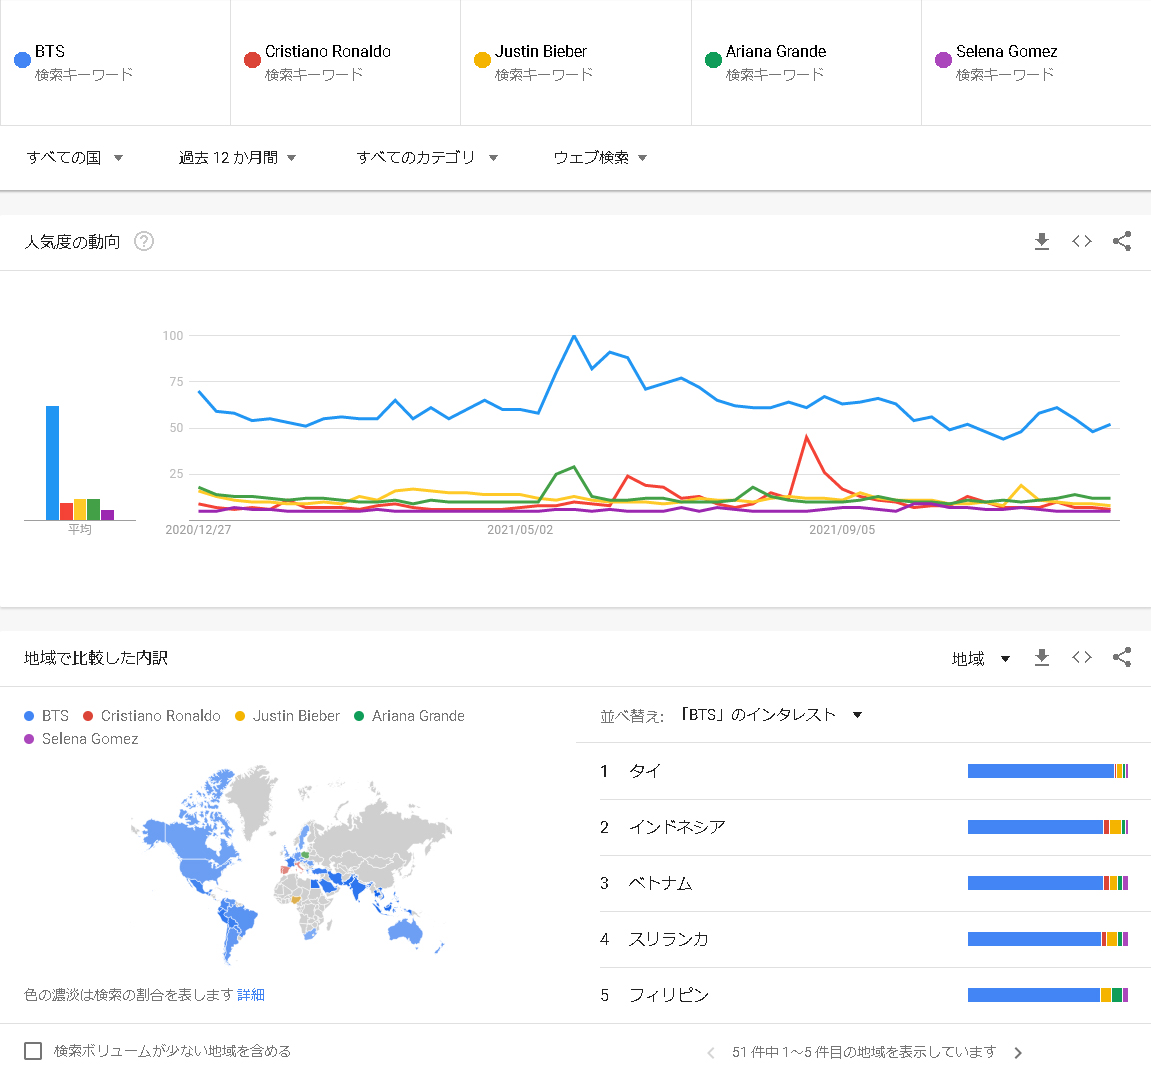Click Selena Gomez in the map legend
1151x1078 pixels.
tap(81, 739)
